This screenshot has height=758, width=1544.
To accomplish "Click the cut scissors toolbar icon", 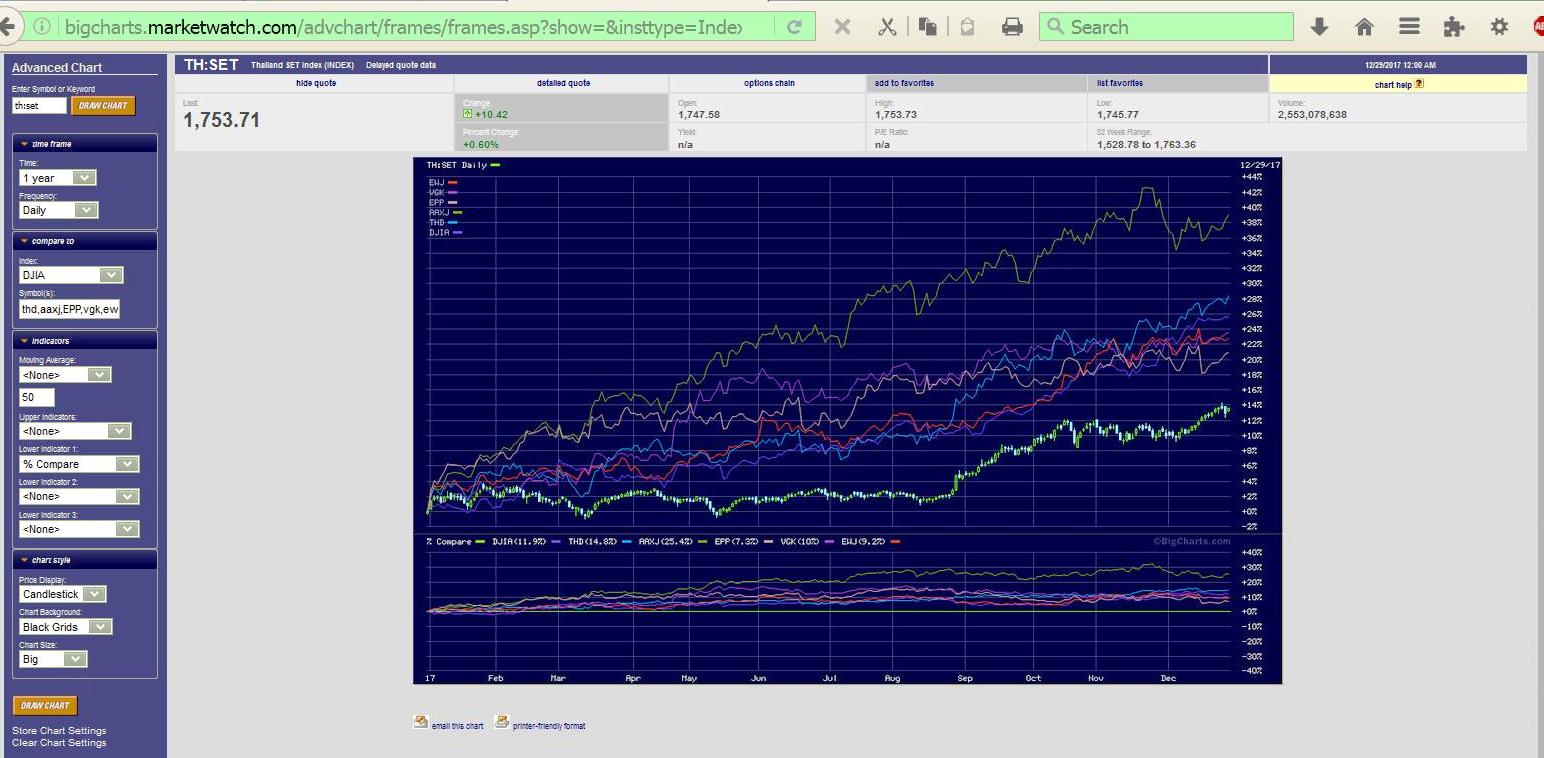I will click(x=886, y=27).
